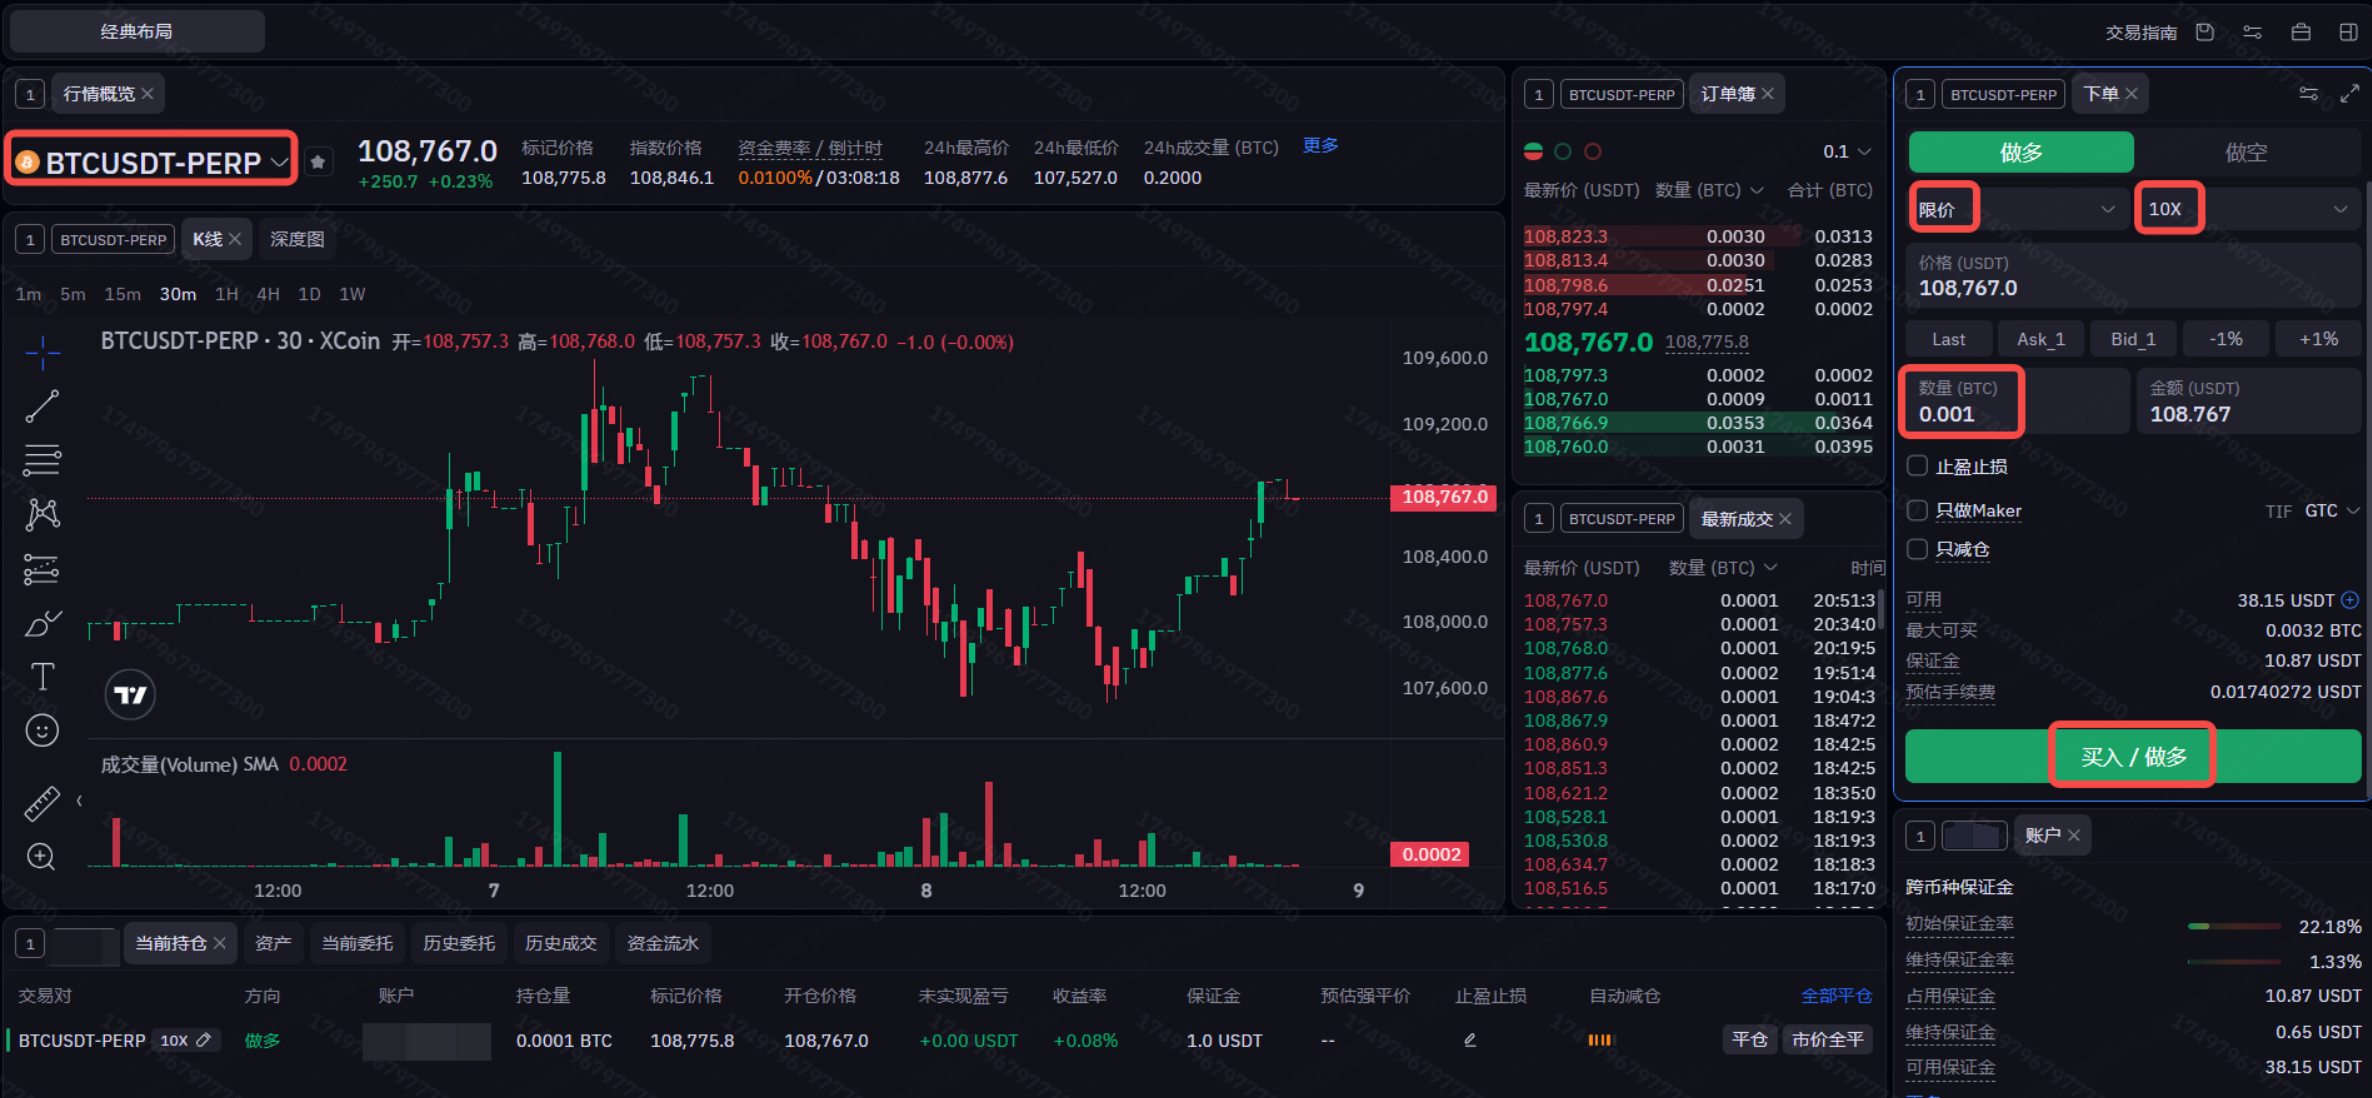Click the 买入 / 做多 button

click(2133, 756)
